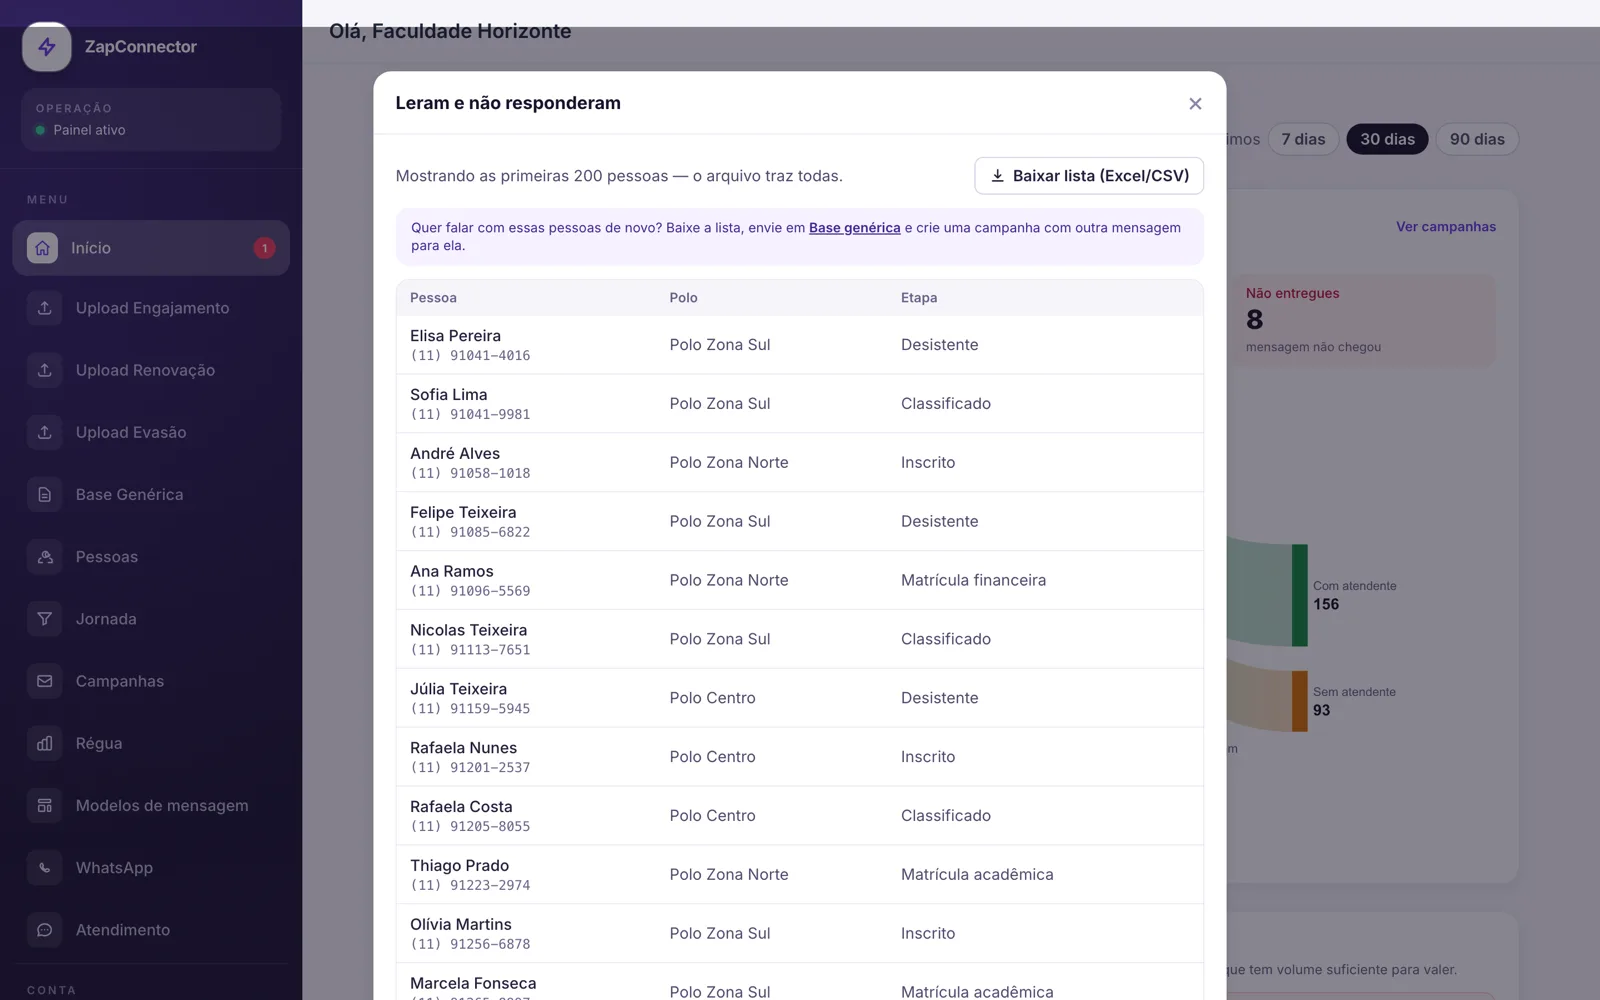Click the Atendimento chat bubble icon
The height and width of the screenshot is (1000, 1600).
[44, 930]
